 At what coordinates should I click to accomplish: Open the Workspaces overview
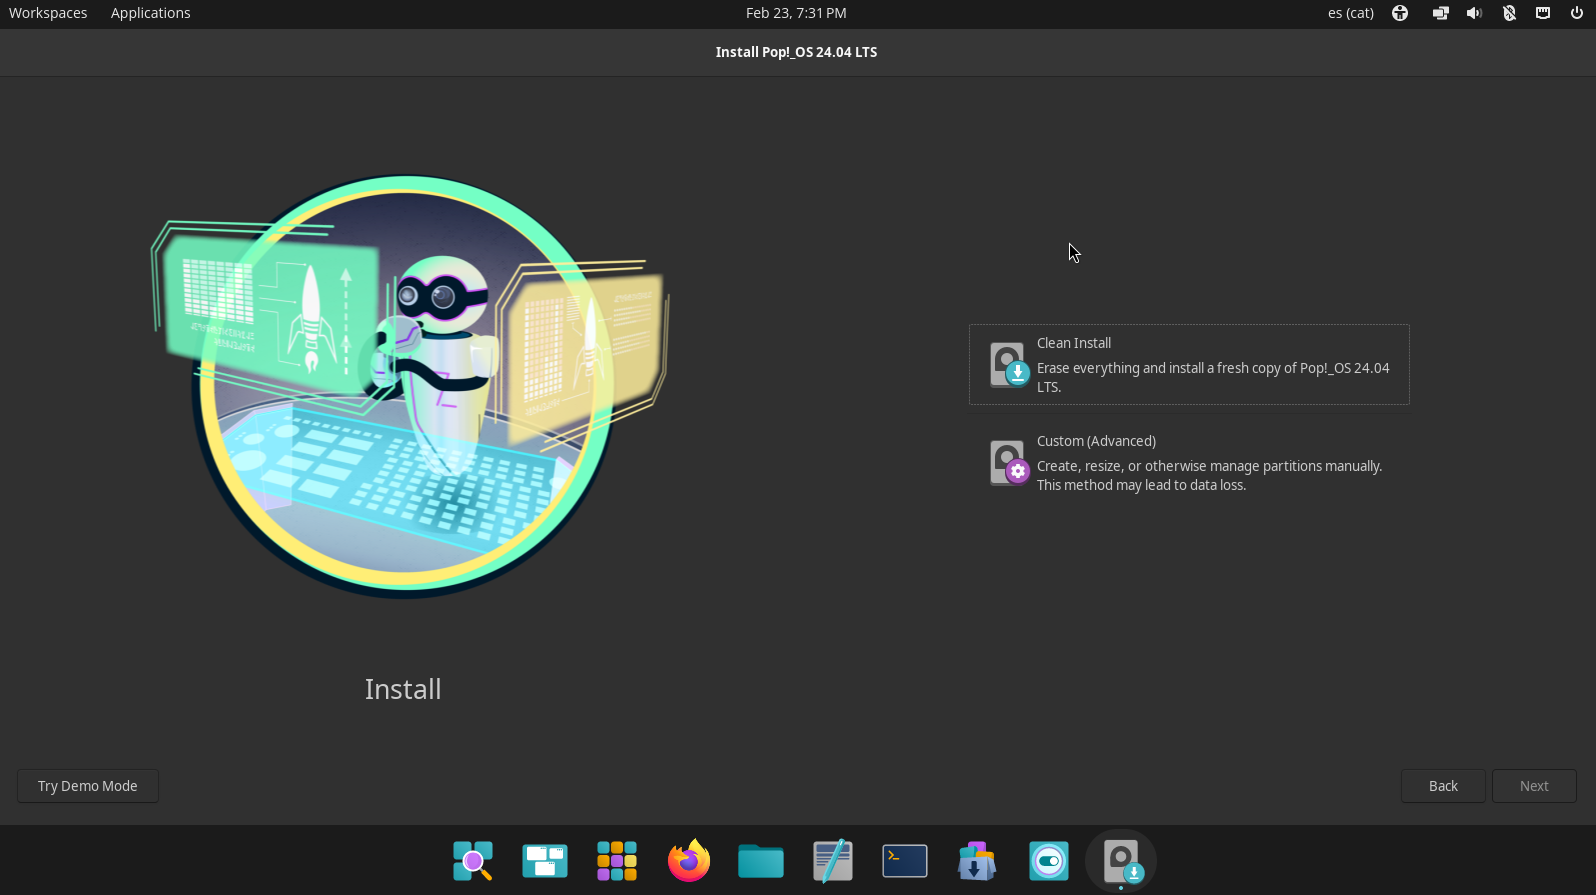(x=48, y=13)
